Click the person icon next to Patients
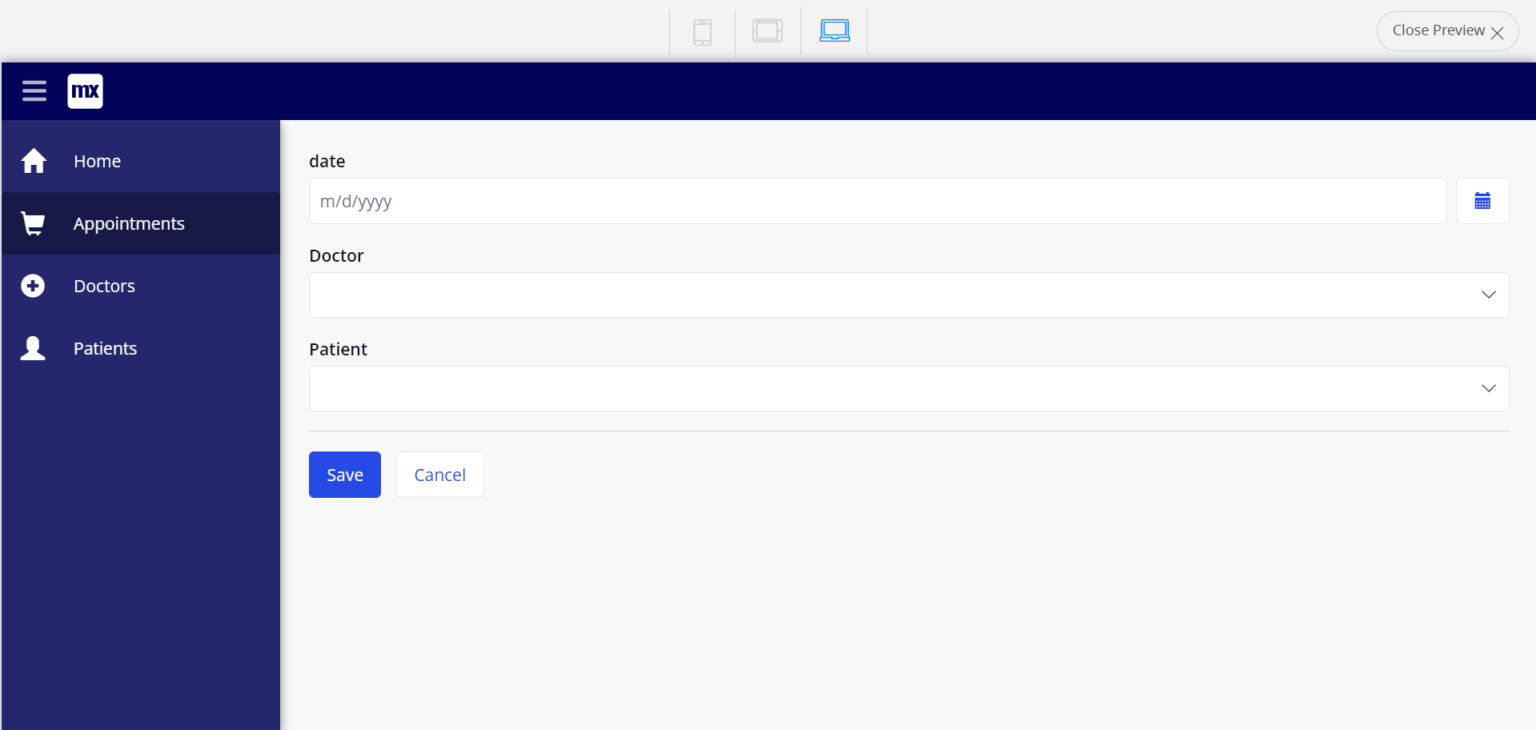 (x=33, y=348)
